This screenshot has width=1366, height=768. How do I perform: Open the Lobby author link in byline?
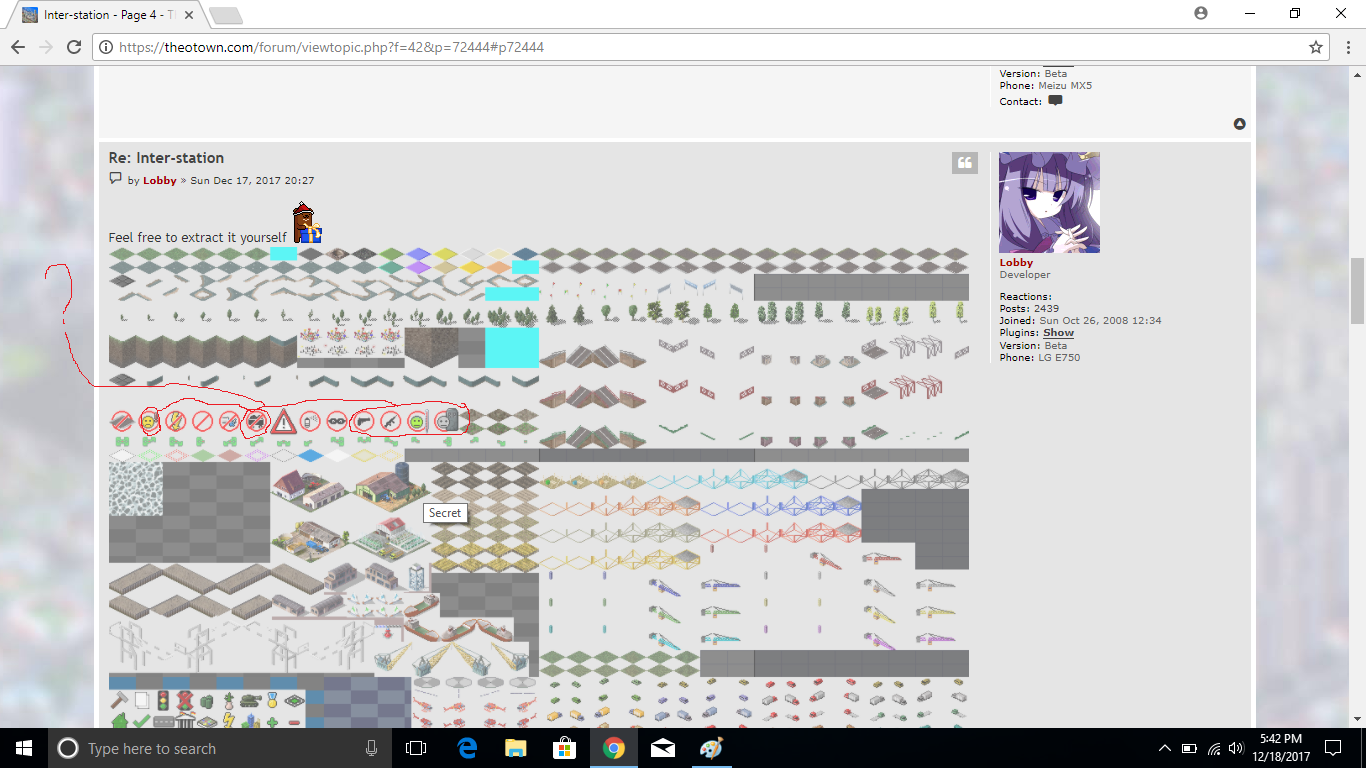tap(159, 181)
